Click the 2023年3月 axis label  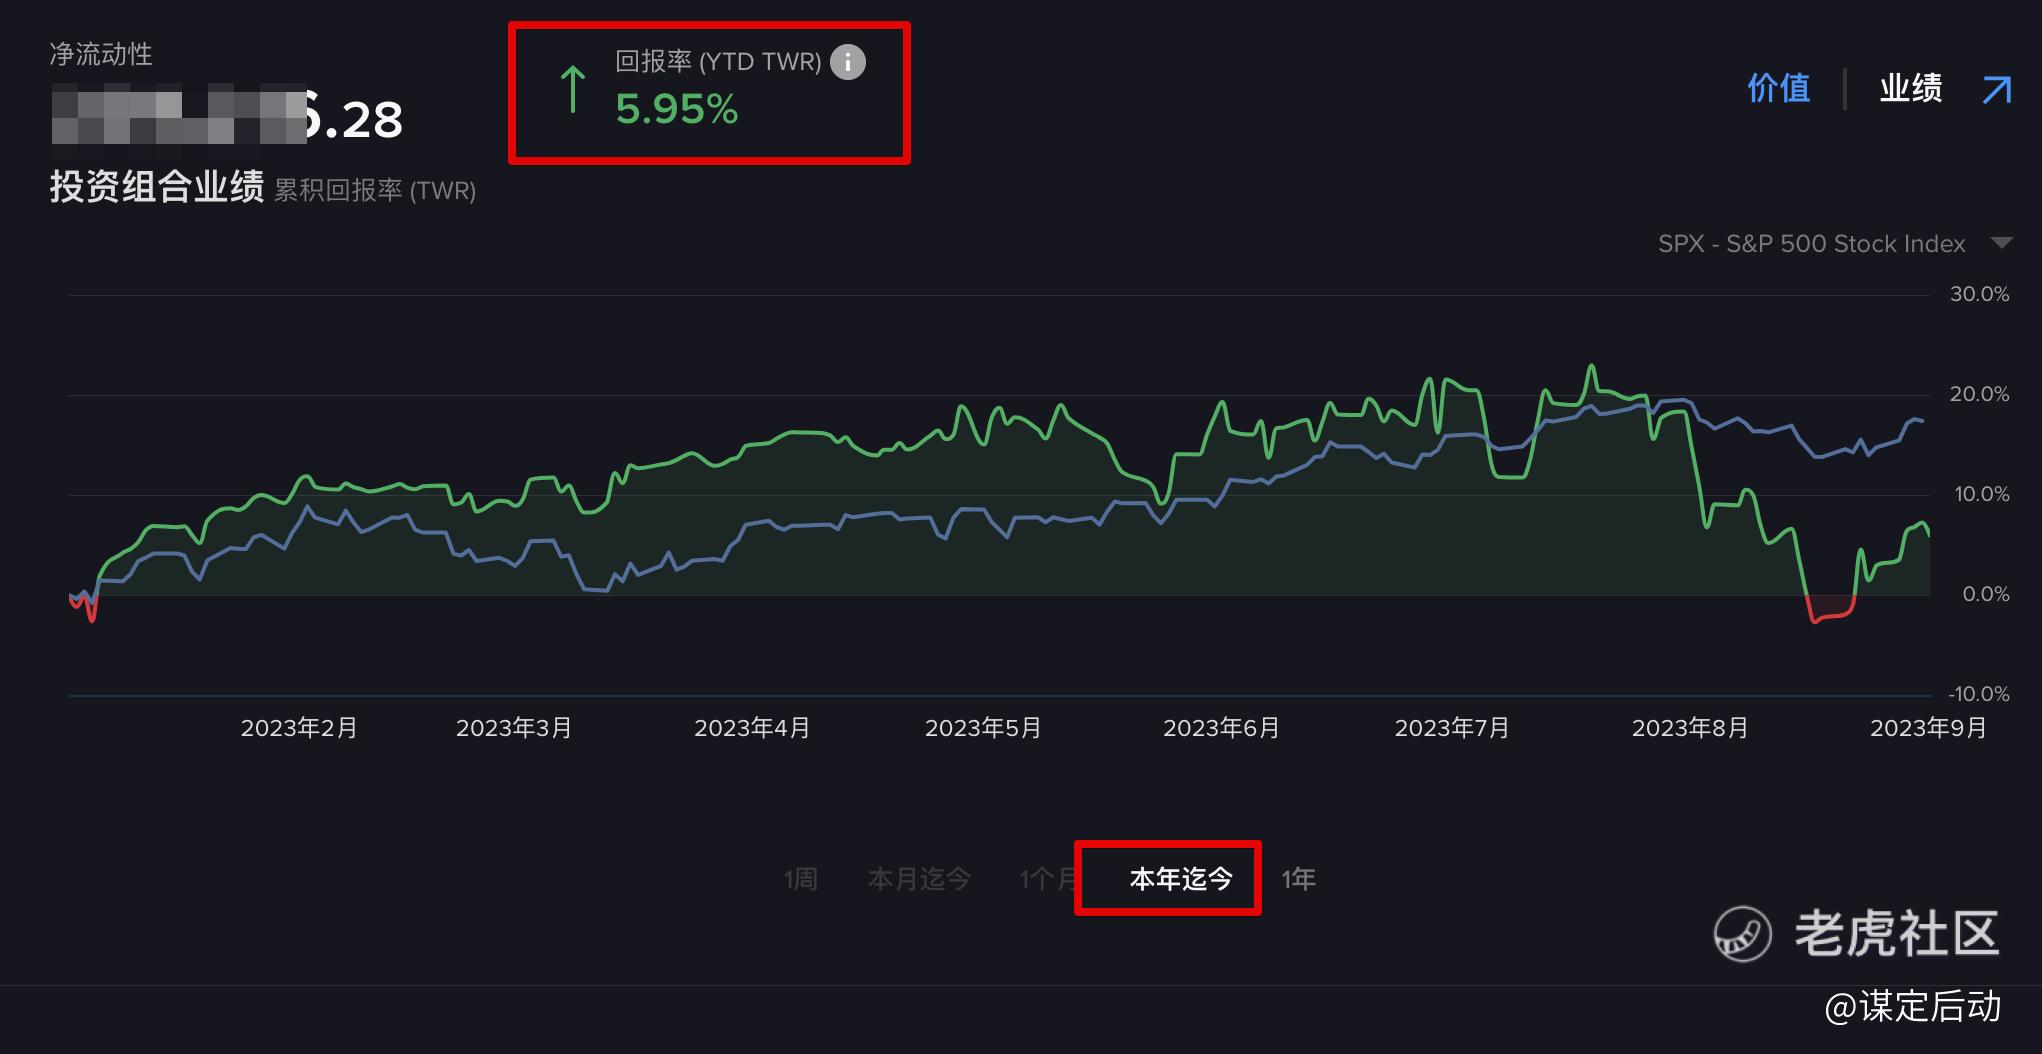pyautogui.click(x=514, y=728)
